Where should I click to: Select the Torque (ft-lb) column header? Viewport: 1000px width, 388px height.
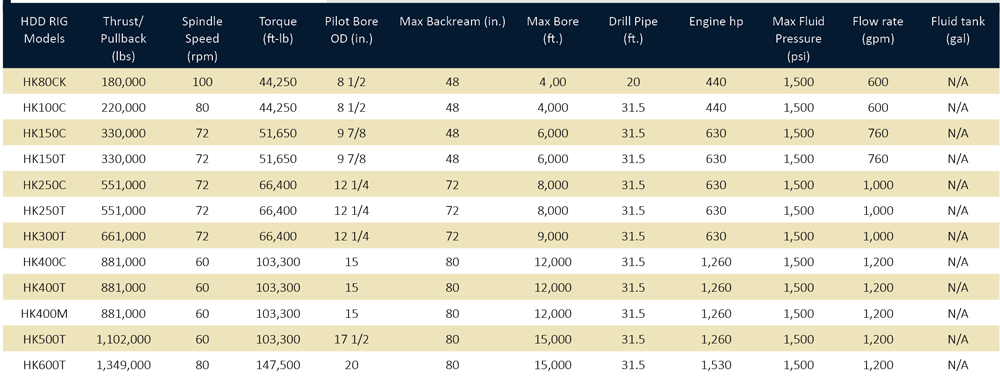click(277, 30)
